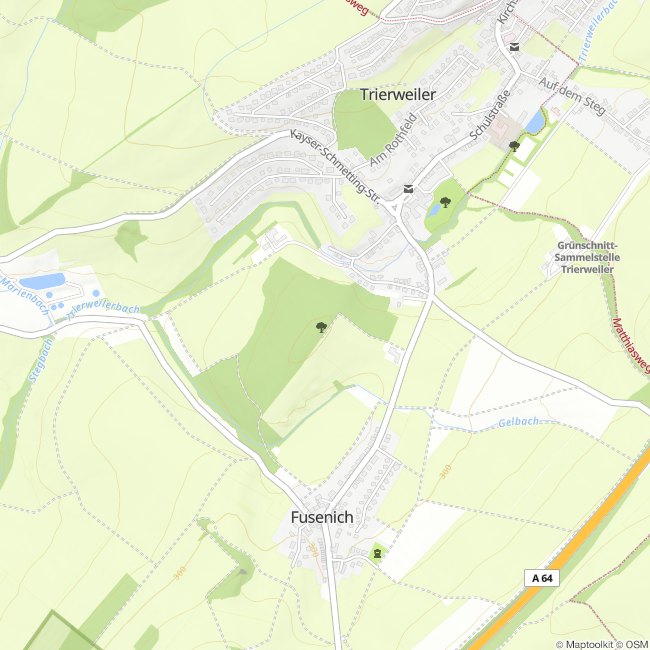
Task: Open the cemetery marker icon in Fusenich
Action: point(377,553)
